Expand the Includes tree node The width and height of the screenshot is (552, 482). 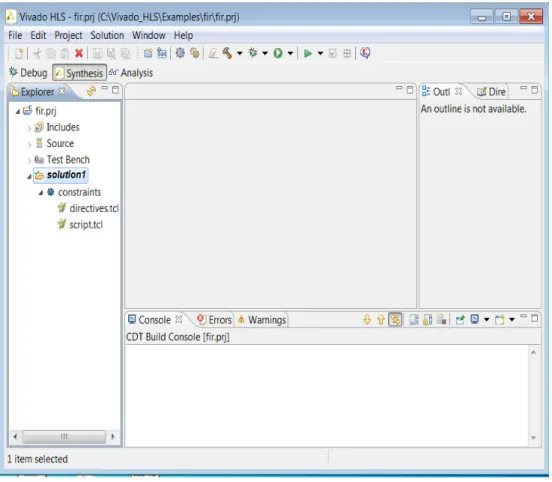(x=30, y=128)
